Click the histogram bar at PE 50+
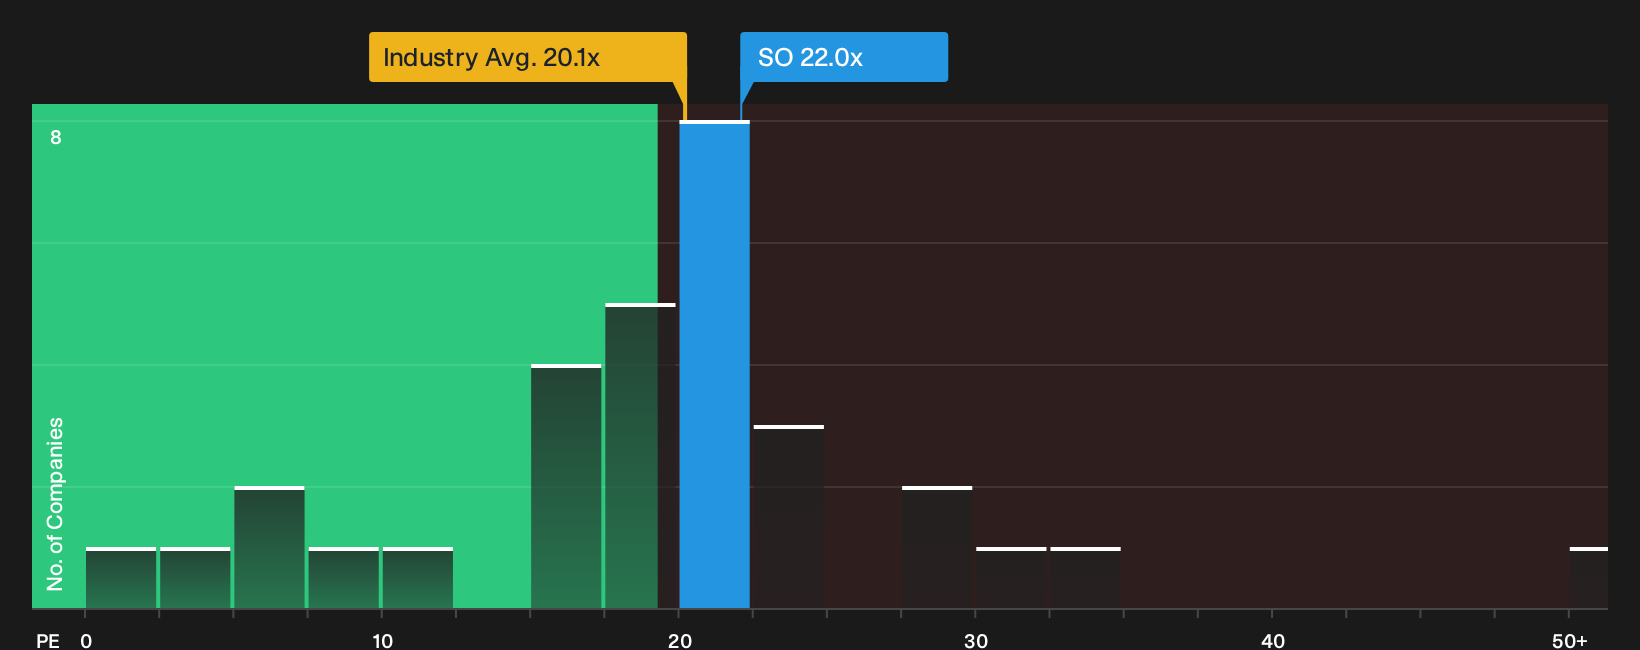The height and width of the screenshot is (650, 1640). pos(1589,578)
